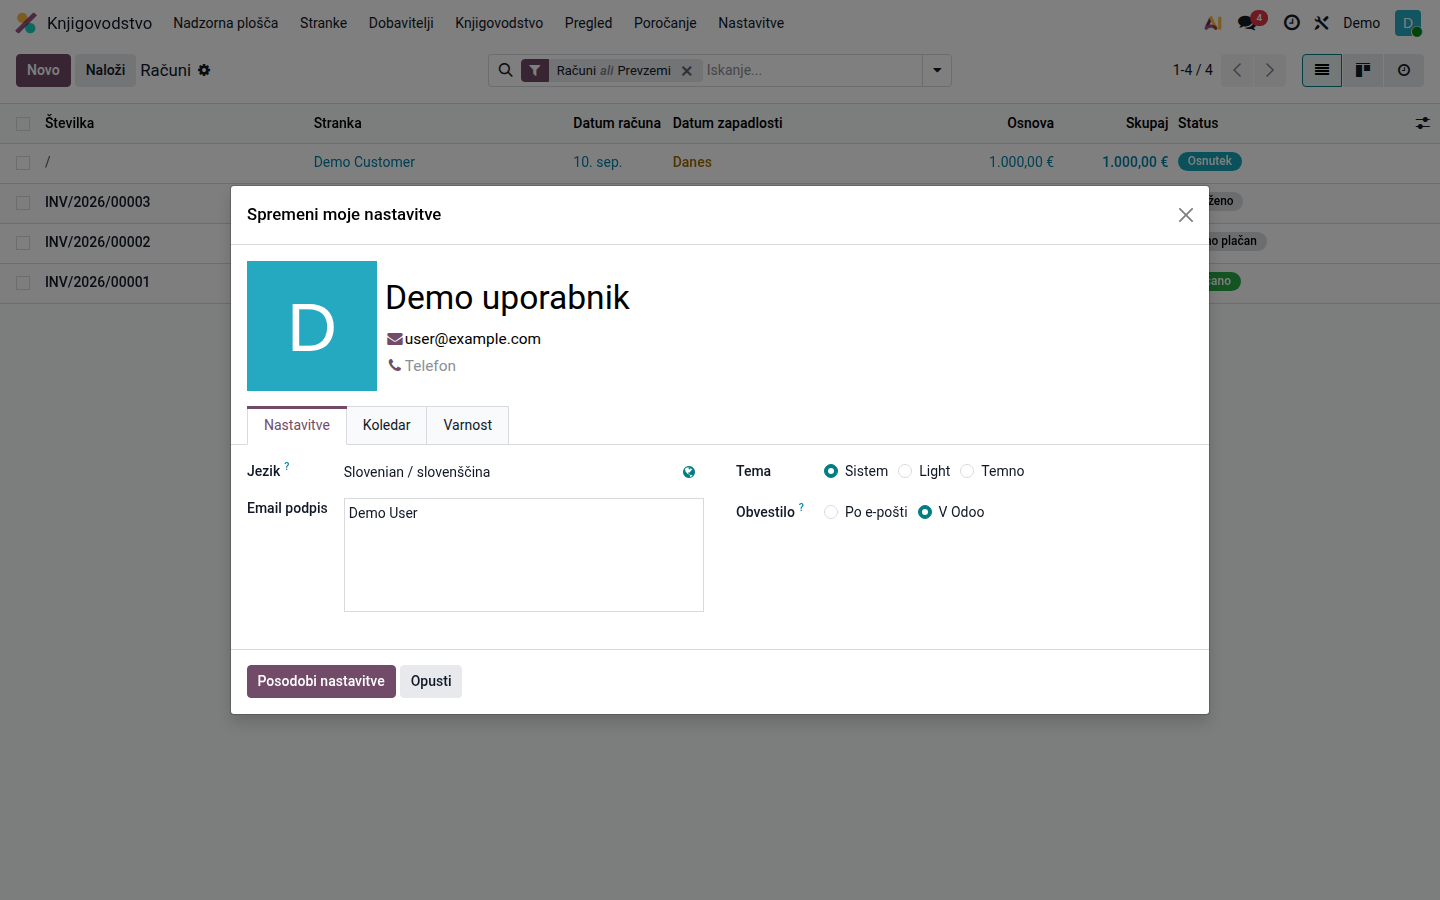This screenshot has height=900, width=1440.
Task: Choose notifications V Odoo
Action: click(x=925, y=512)
